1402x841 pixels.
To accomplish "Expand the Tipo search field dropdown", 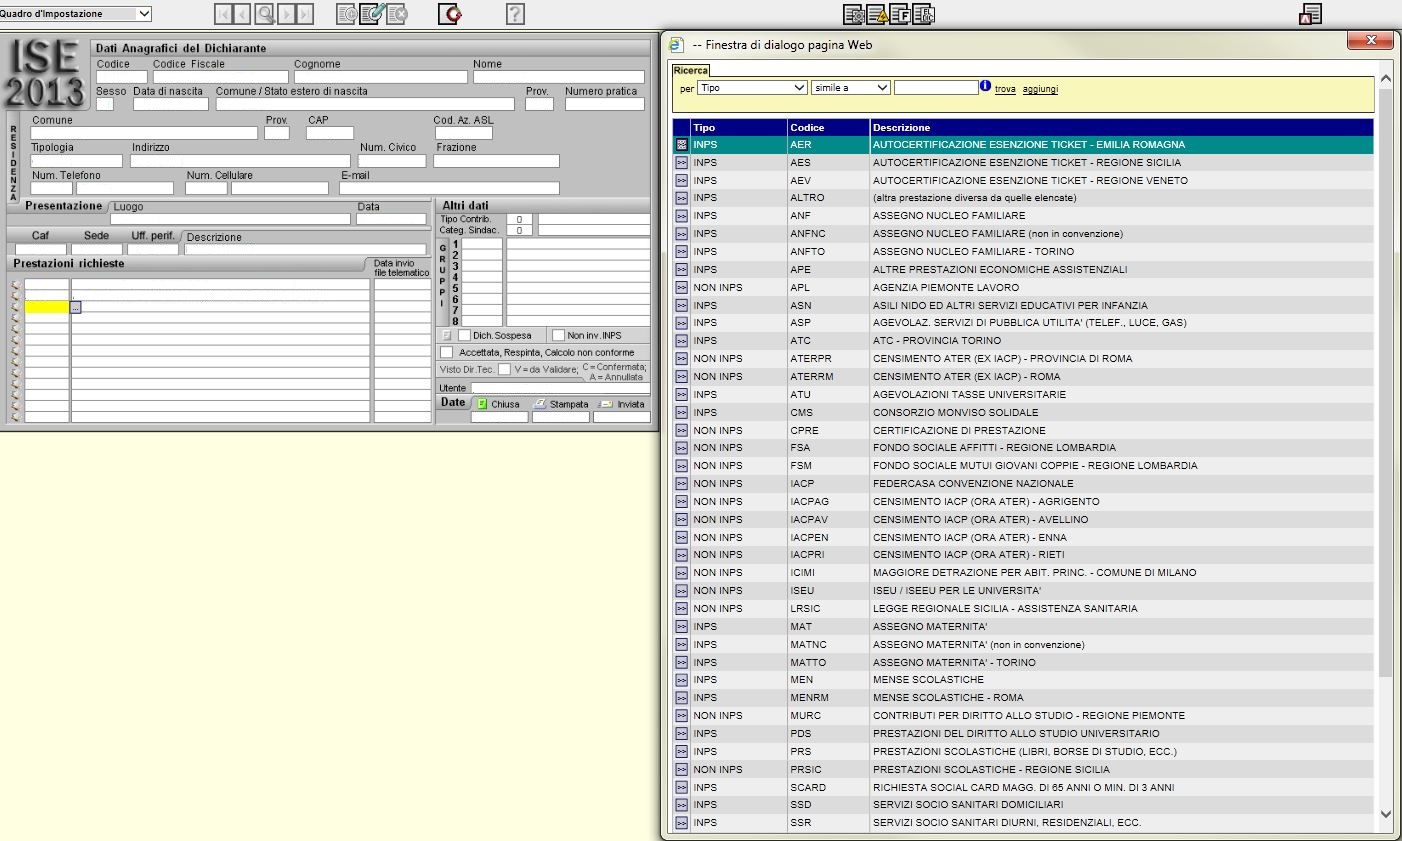I will [x=799, y=88].
